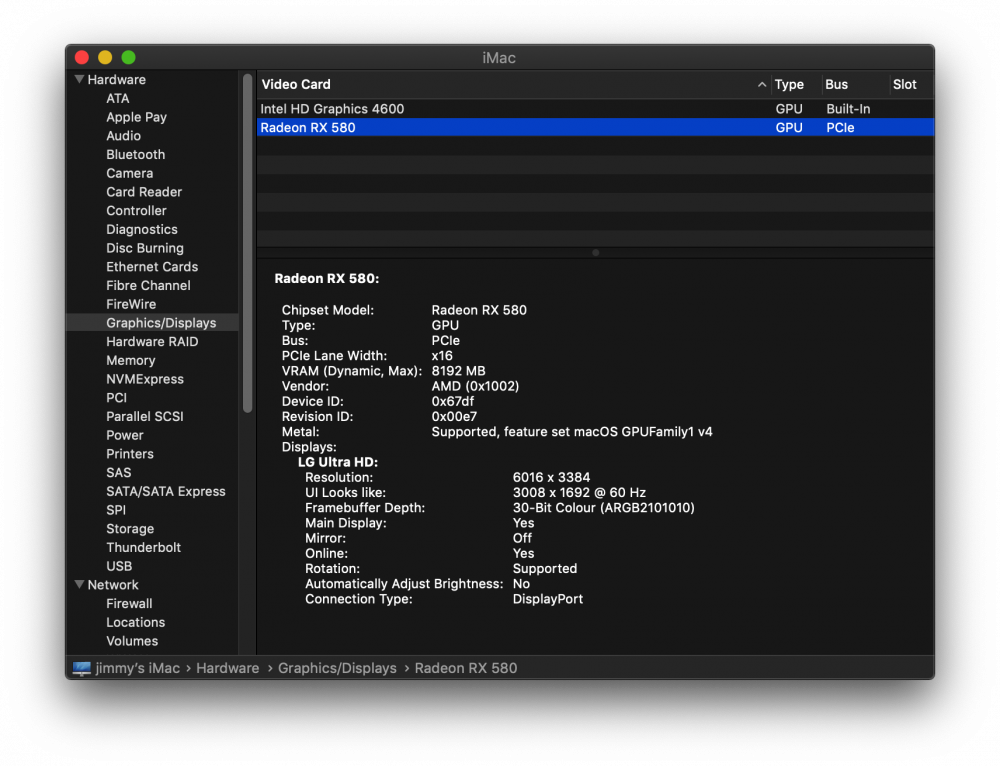This screenshot has height=766, width=1000.
Task: Open Storage in the sidebar
Action: pos(129,529)
